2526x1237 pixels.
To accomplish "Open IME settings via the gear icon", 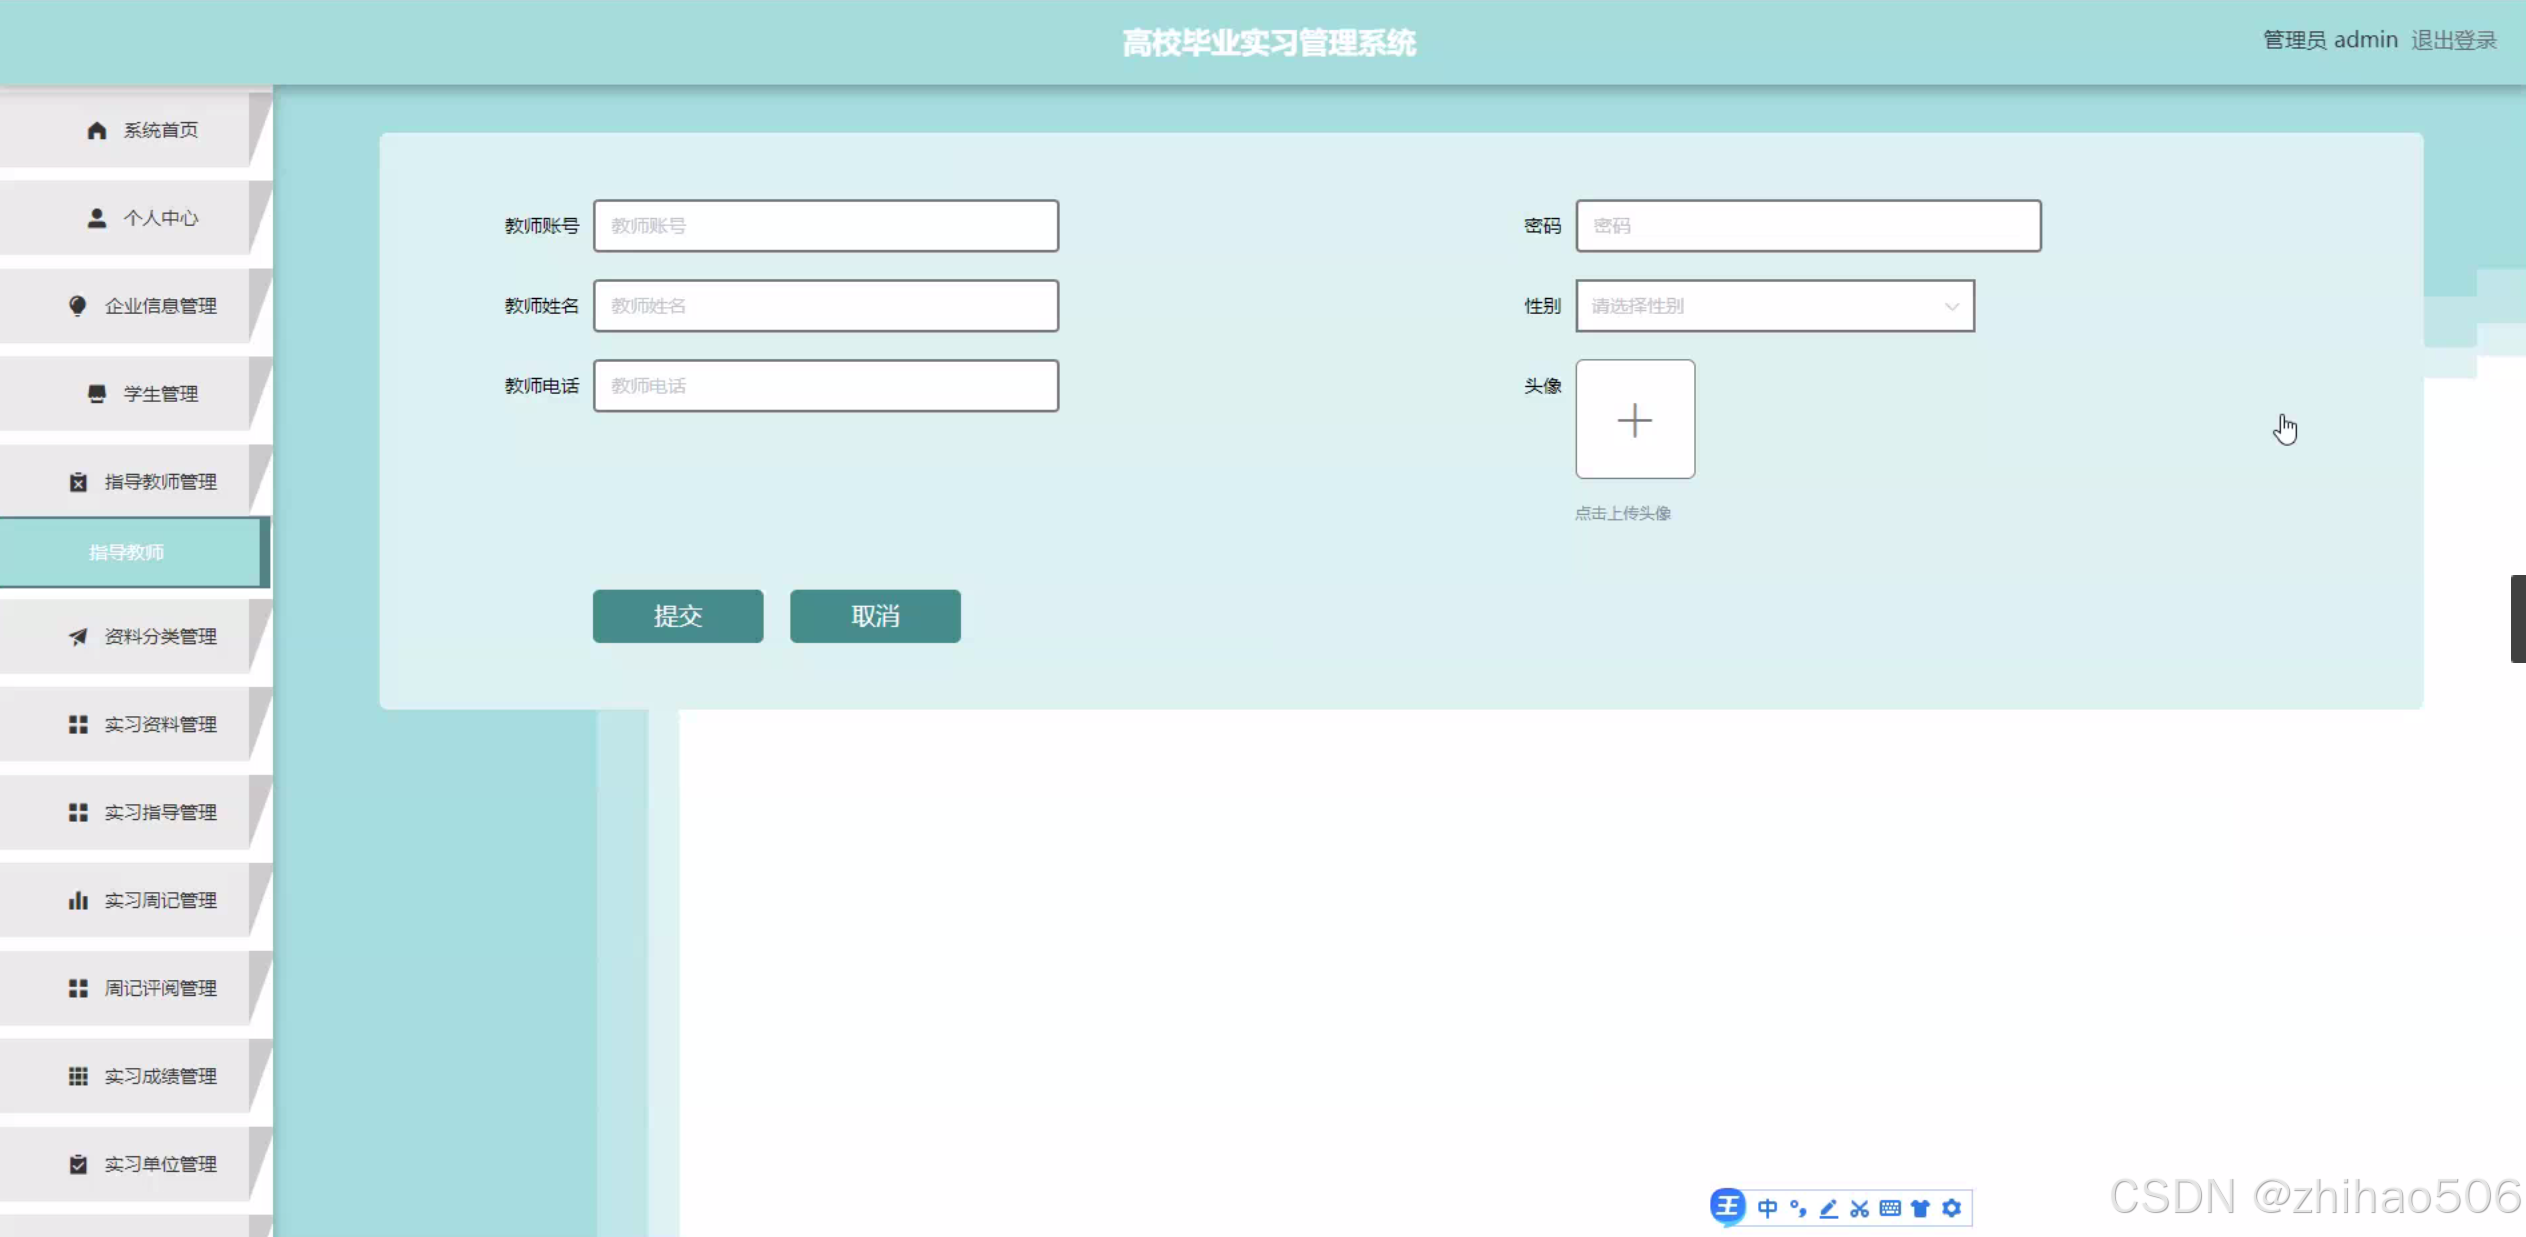I will [x=1952, y=1207].
